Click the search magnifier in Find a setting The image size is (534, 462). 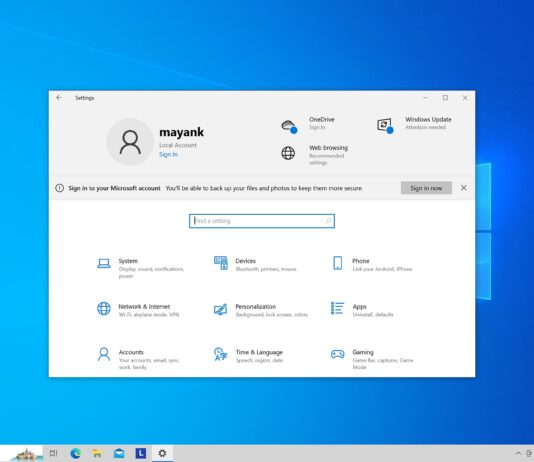tap(329, 221)
